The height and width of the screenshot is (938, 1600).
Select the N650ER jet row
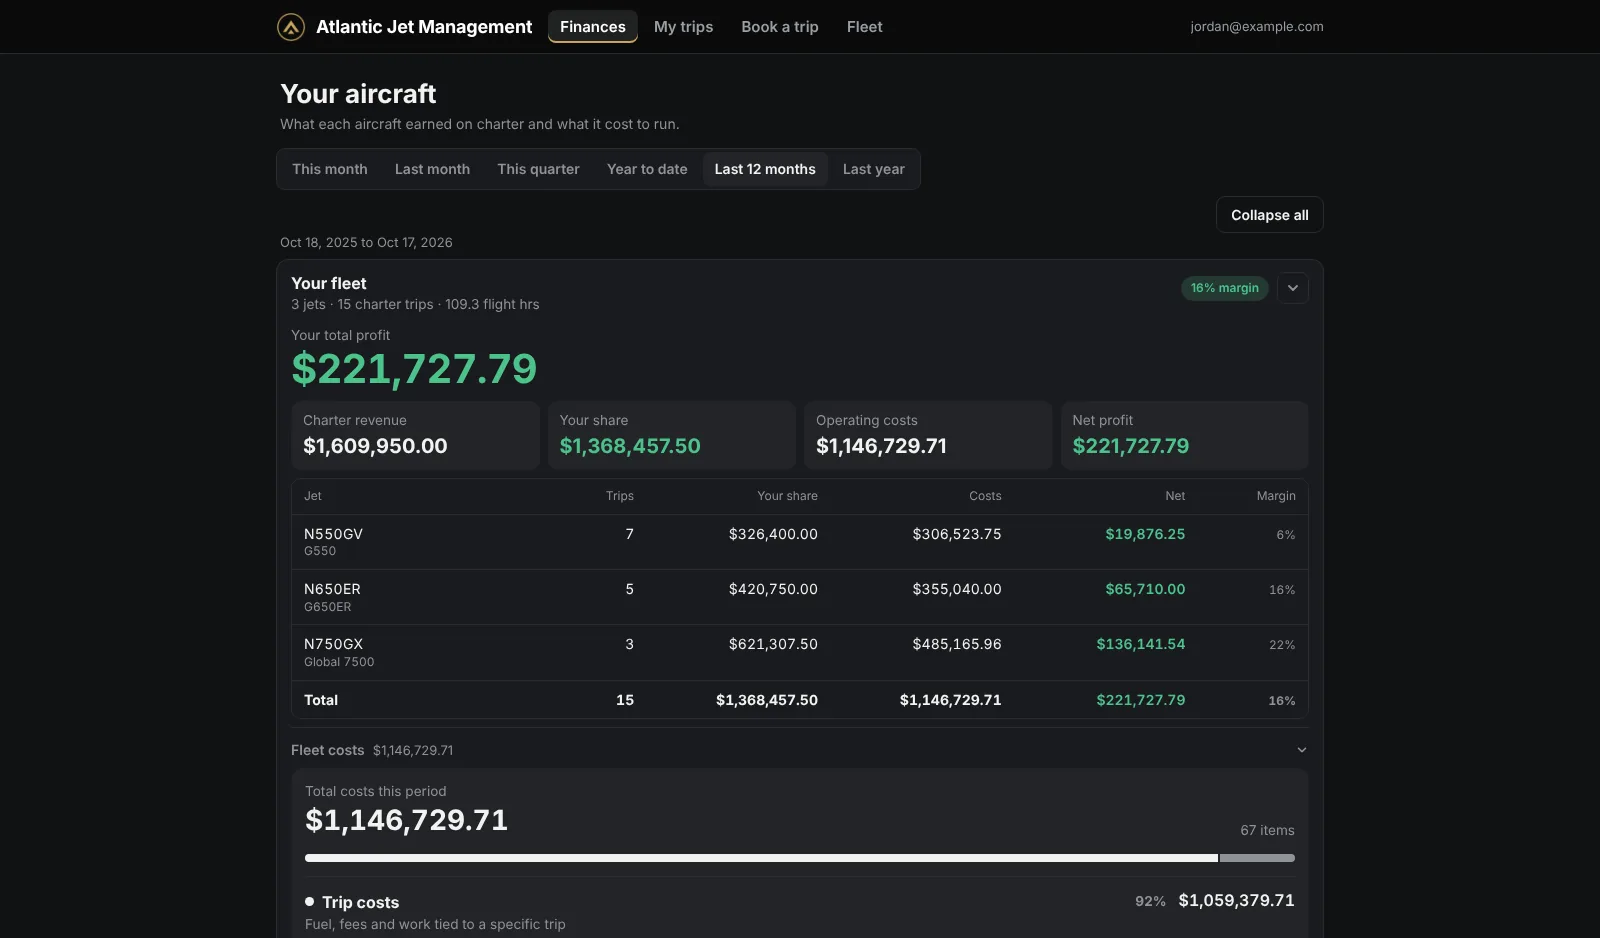pyautogui.click(x=800, y=597)
